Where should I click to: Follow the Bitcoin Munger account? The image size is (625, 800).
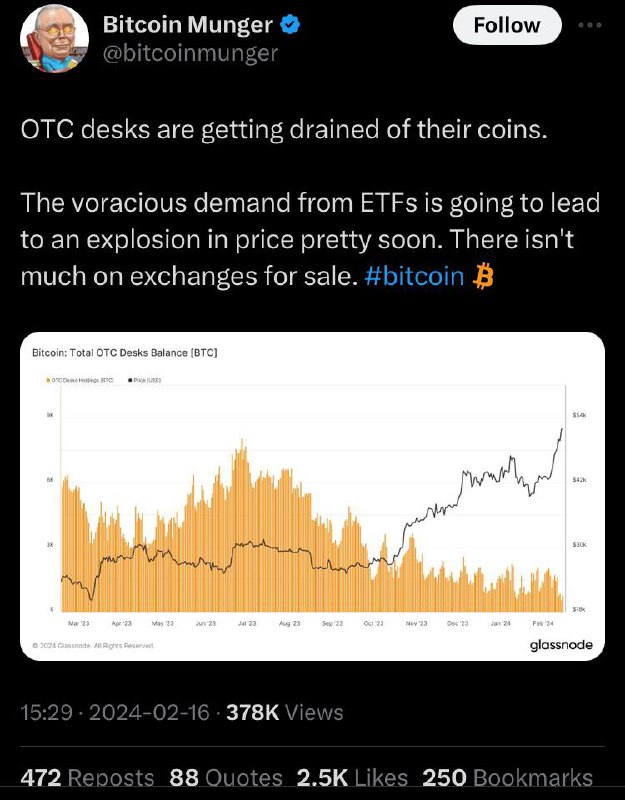[x=507, y=25]
